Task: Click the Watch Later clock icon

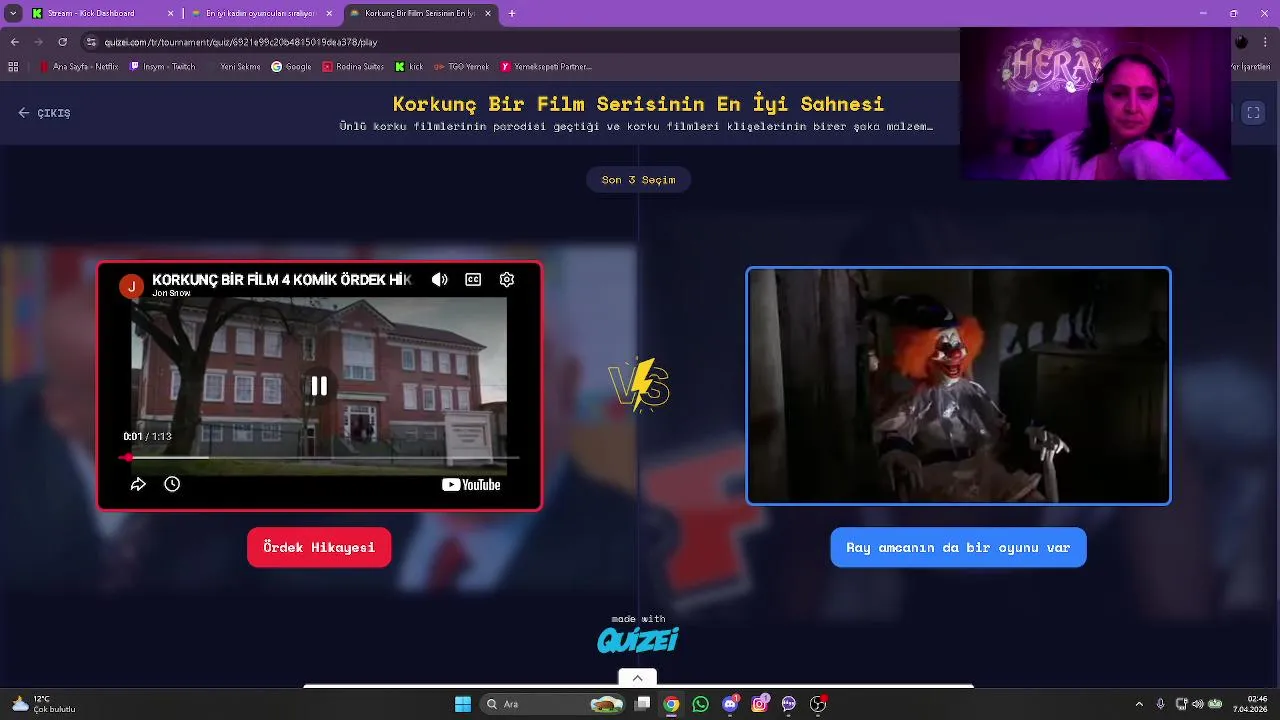Action: coord(172,484)
